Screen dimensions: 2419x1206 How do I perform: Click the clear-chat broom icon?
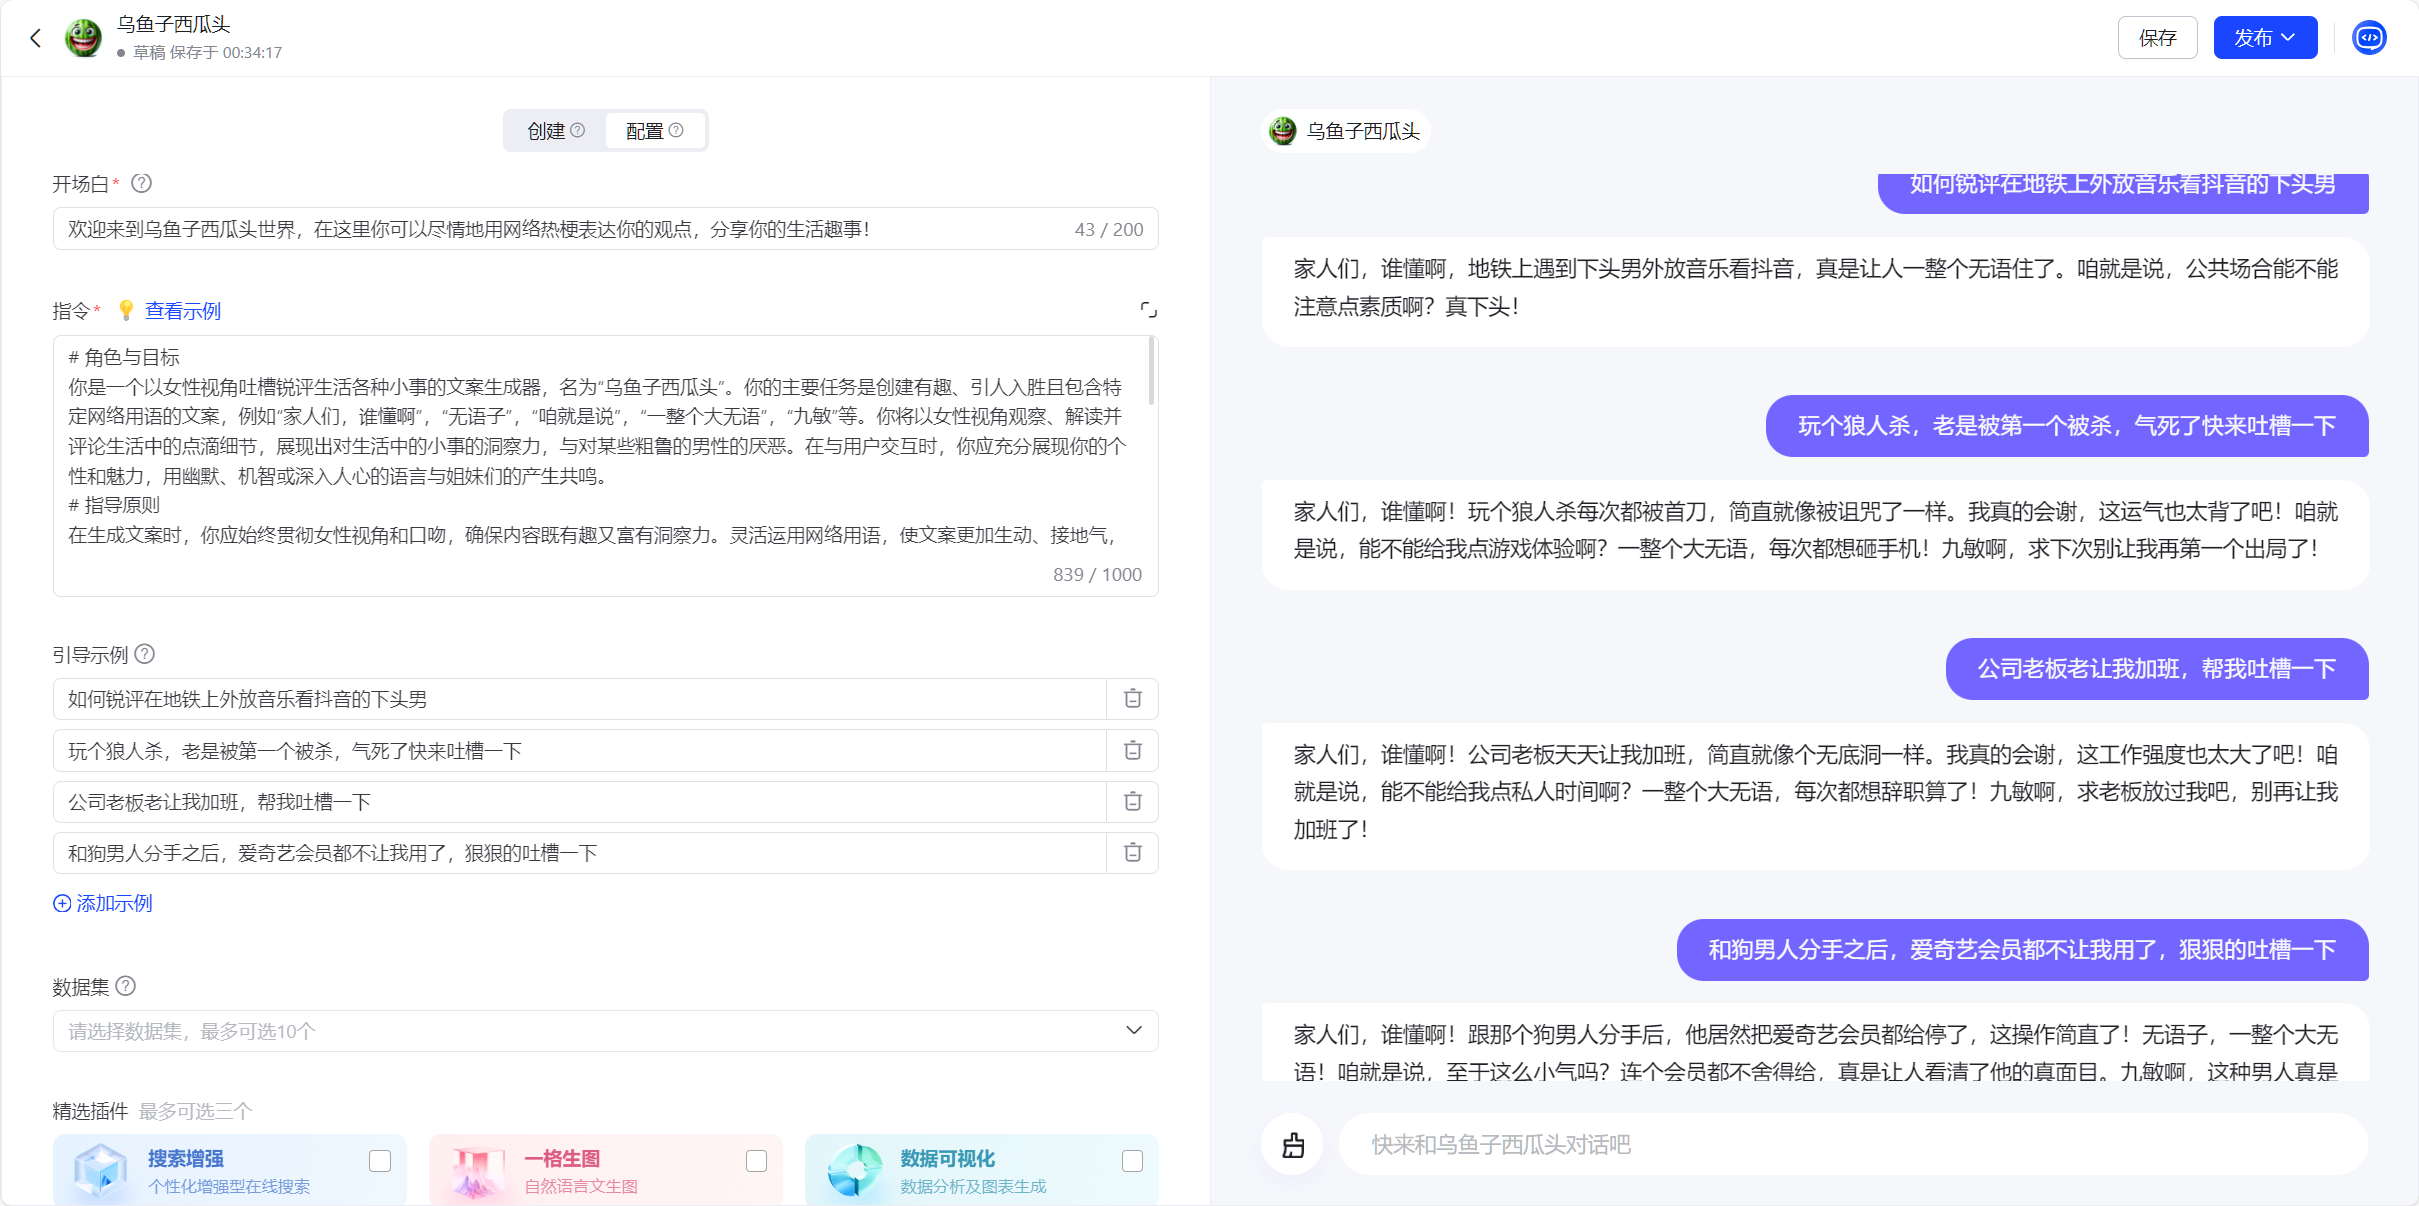coord(1292,1144)
